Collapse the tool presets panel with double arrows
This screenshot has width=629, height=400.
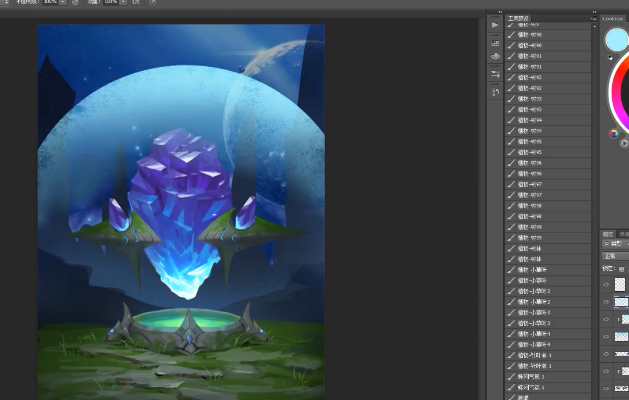pyautogui.click(x=594, y=12)
